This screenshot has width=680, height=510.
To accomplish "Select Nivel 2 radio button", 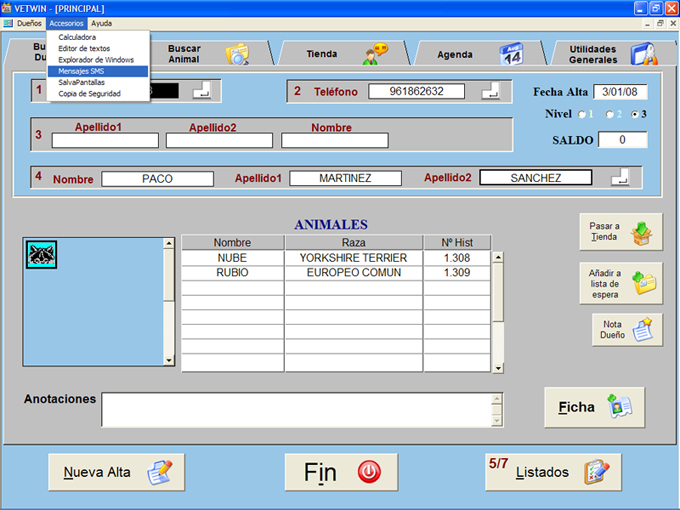I will 609,114.
